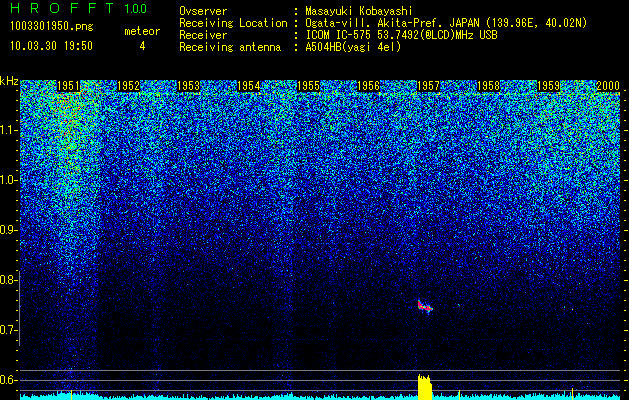This screenshot has width=629, height=400.
Task: Click the 1954 time marker label
Action: tap(249, 86)
